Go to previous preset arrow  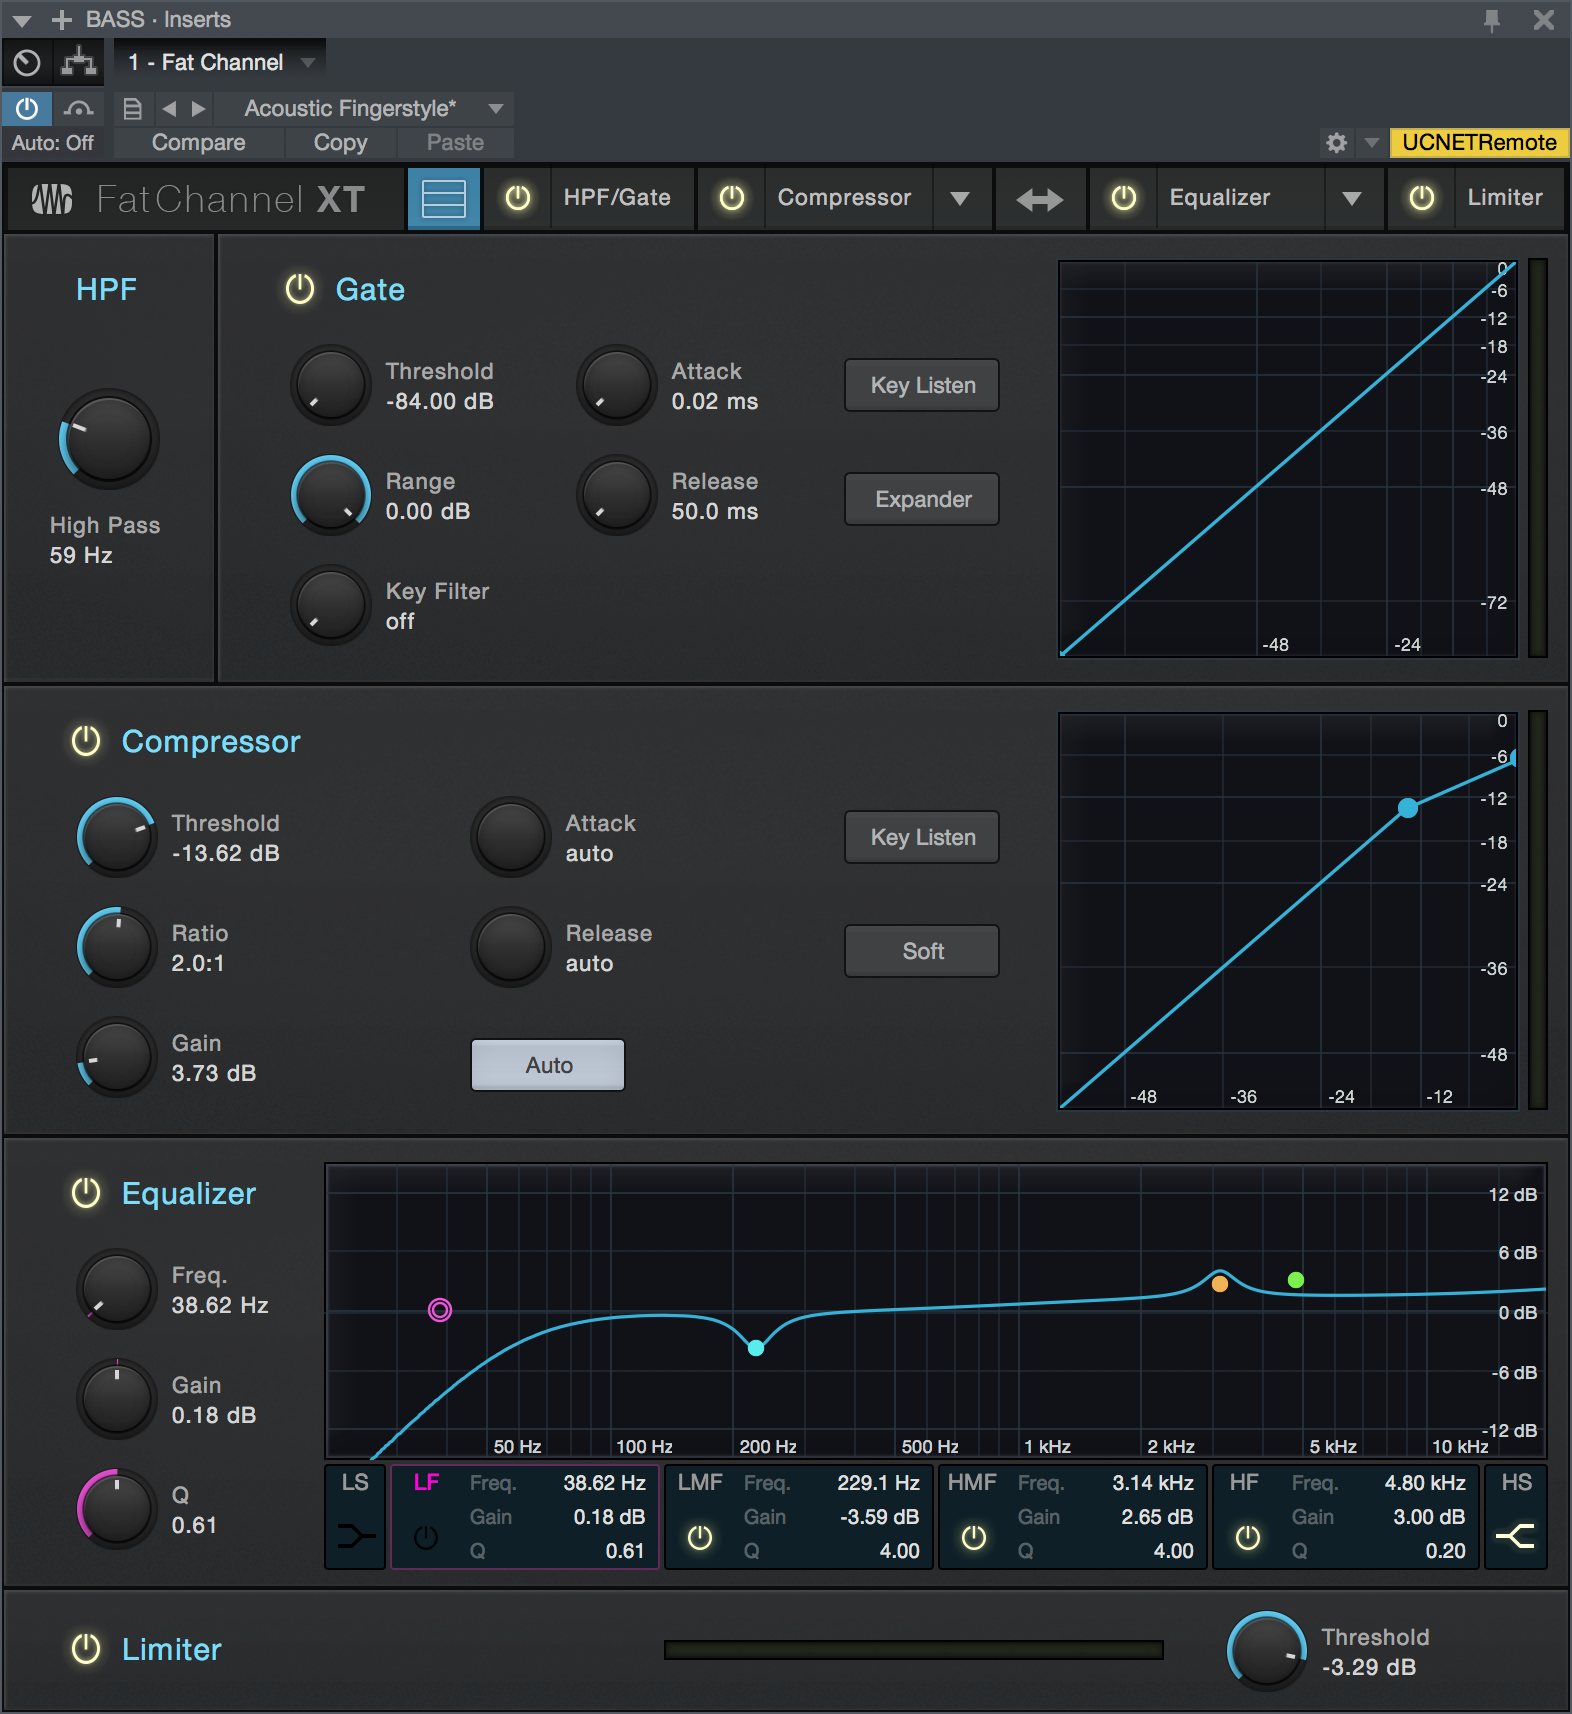click(169, 108)
